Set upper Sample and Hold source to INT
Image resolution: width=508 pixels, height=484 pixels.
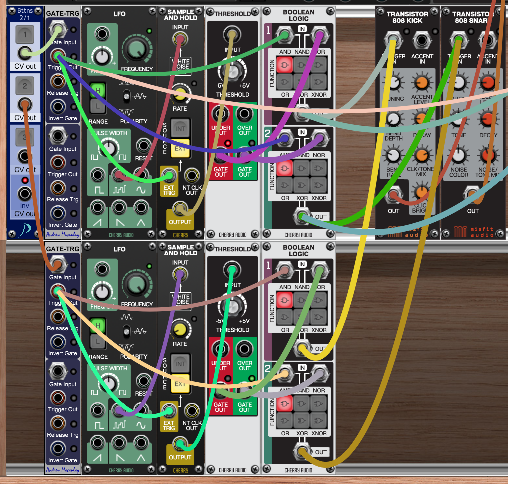click(x=180, y=129)
